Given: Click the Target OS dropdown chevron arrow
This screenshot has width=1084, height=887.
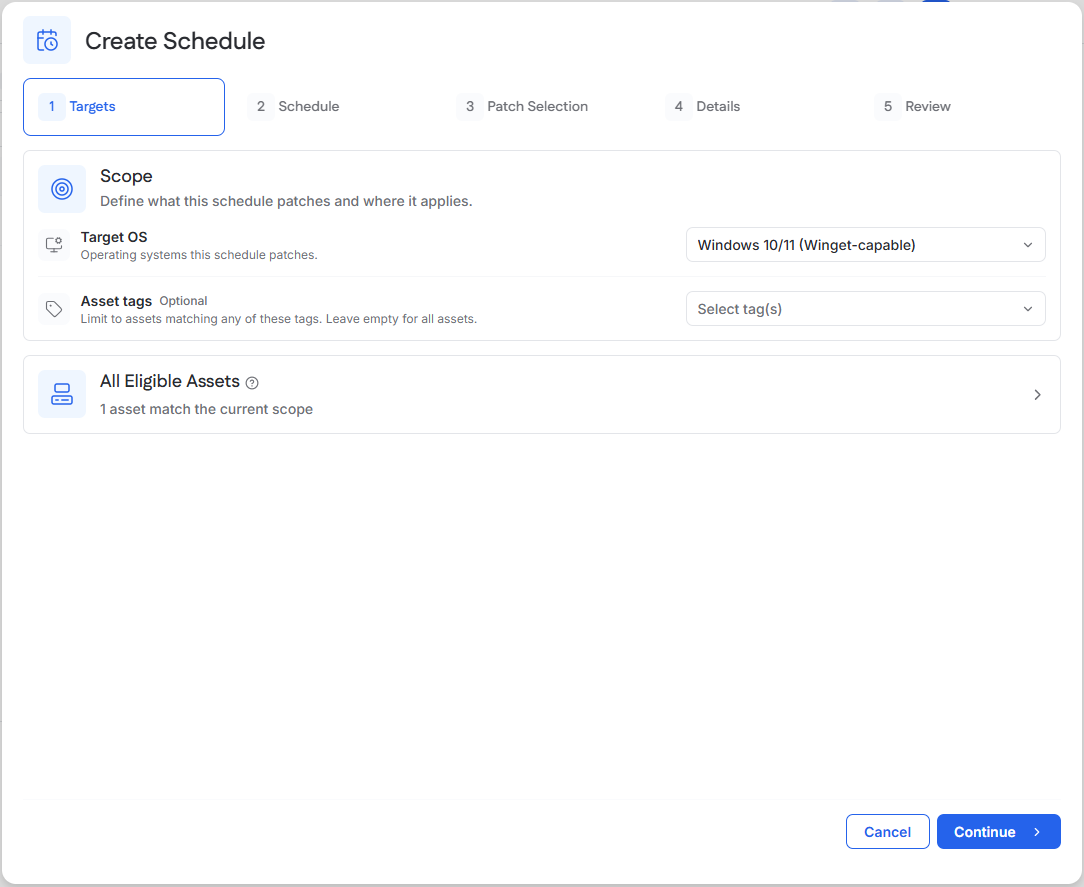Looking at the screenshot, I should 1027,245.
